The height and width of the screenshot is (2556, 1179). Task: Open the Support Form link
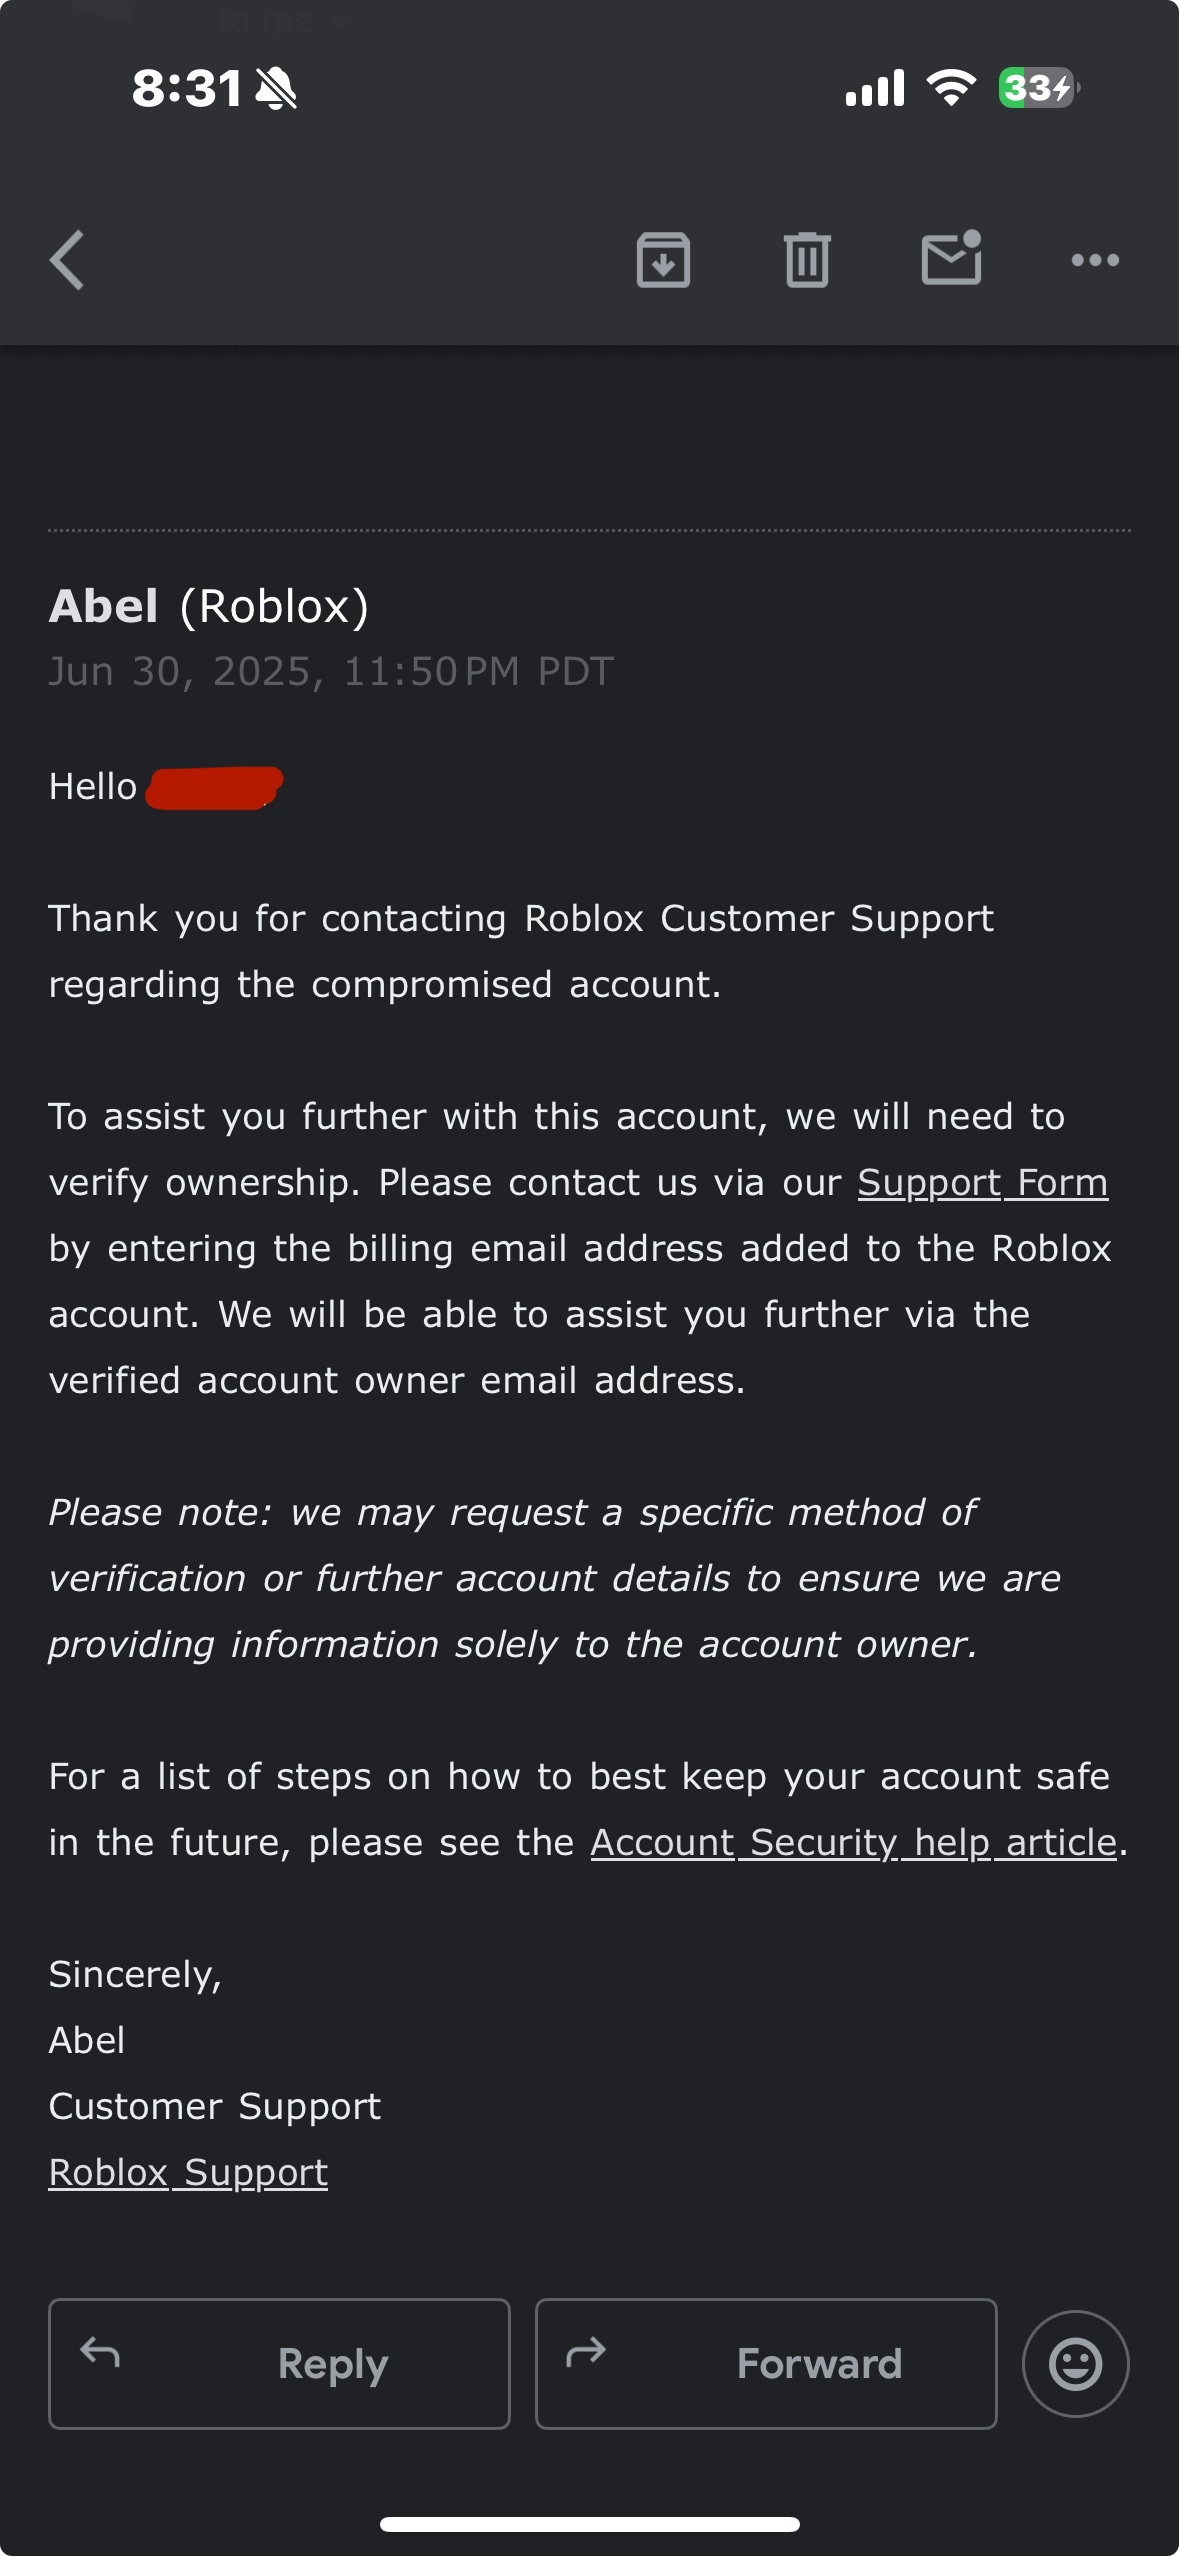point(982,1183)
